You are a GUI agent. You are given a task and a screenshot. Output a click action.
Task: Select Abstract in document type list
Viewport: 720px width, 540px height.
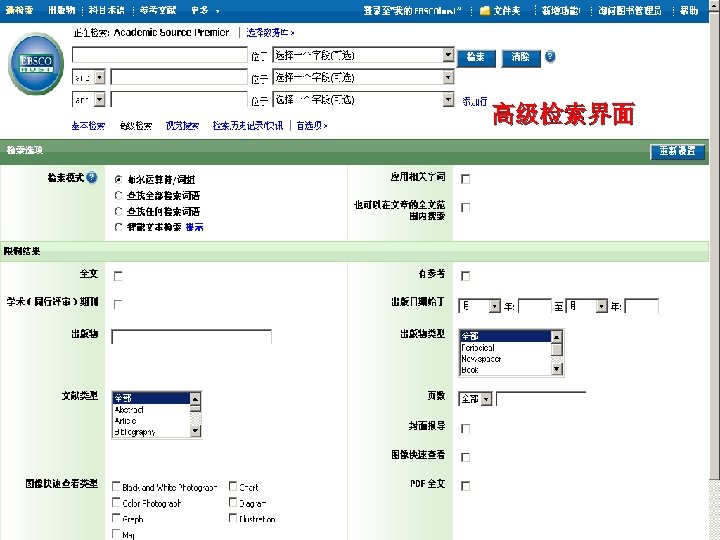click(151, 410)
